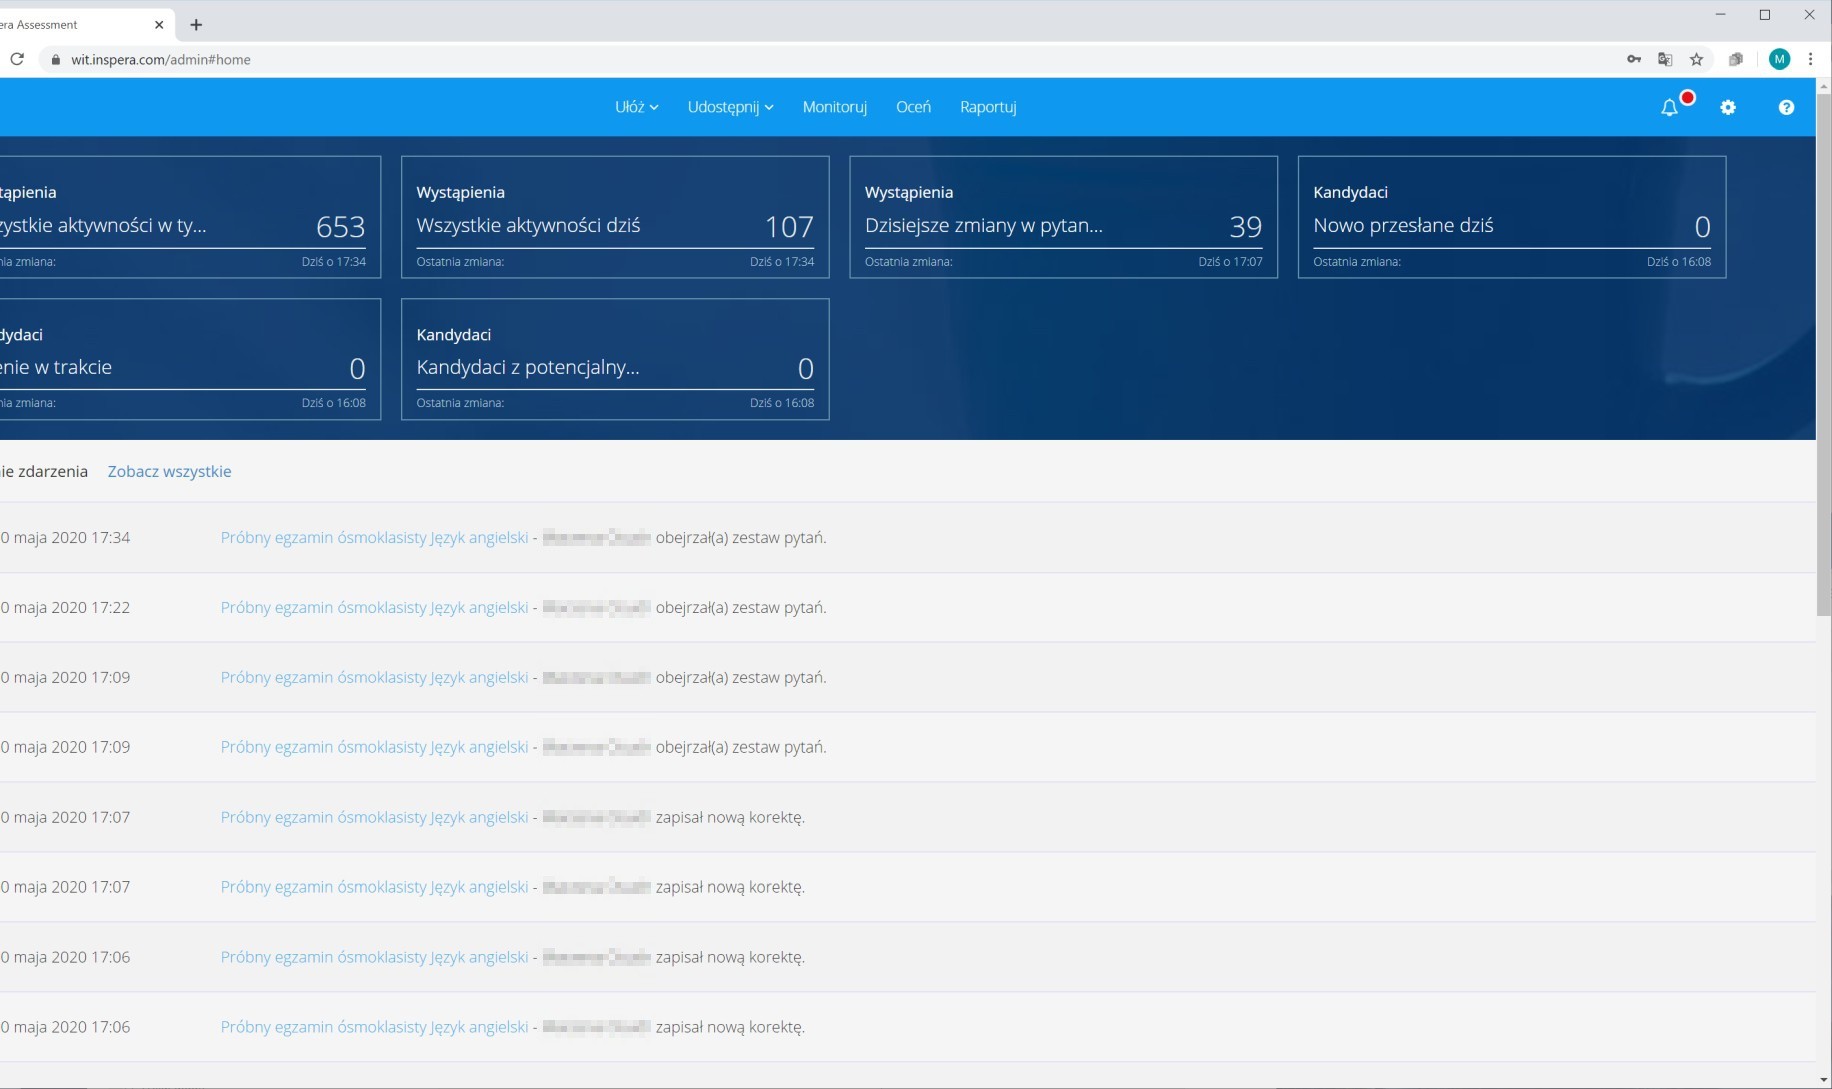Click the translate page icon
Viewport: 1832px width, 1089px height.
[x=1665, y=59]
